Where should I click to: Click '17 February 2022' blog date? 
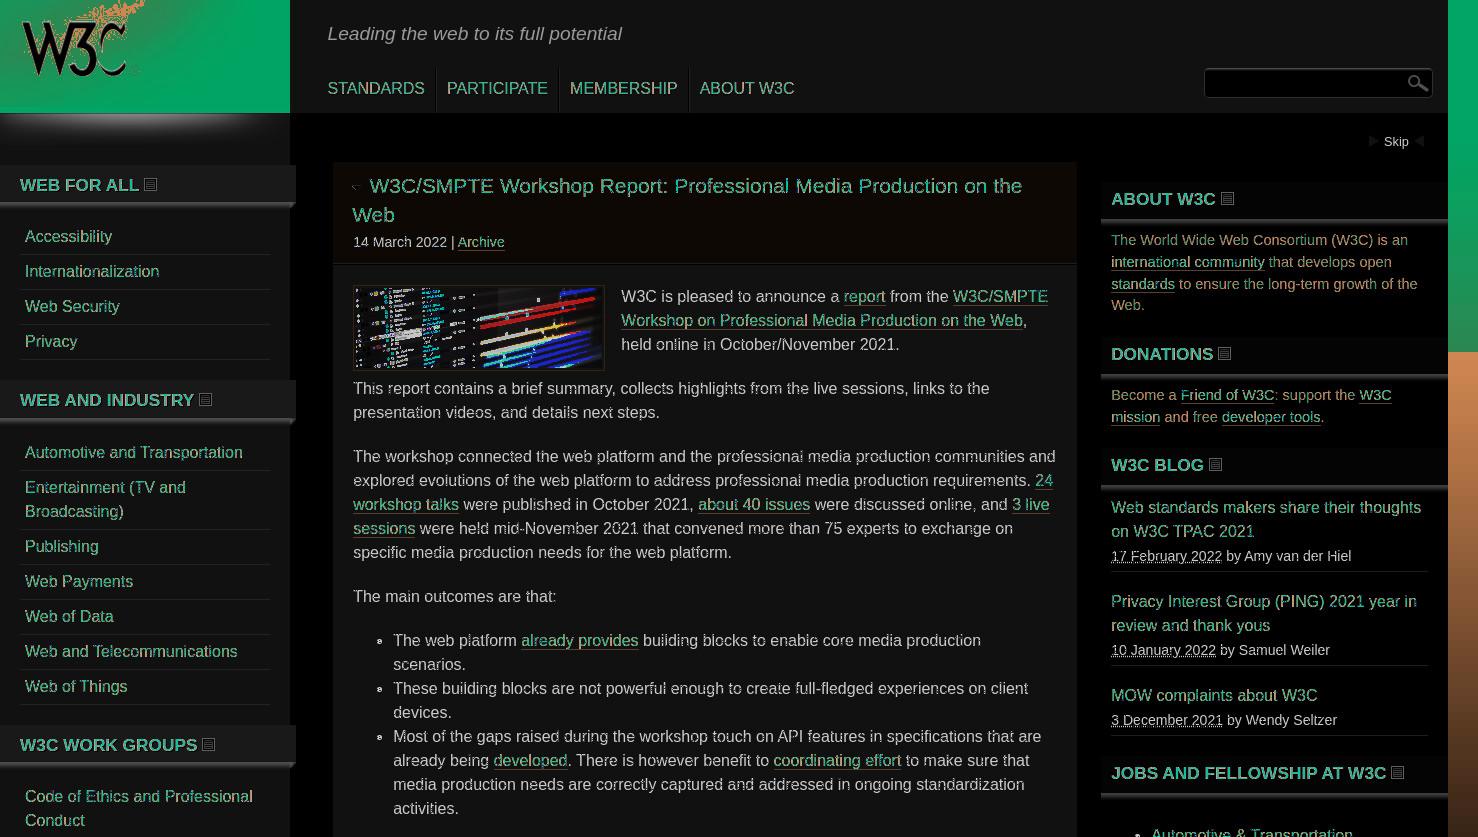1166,556
